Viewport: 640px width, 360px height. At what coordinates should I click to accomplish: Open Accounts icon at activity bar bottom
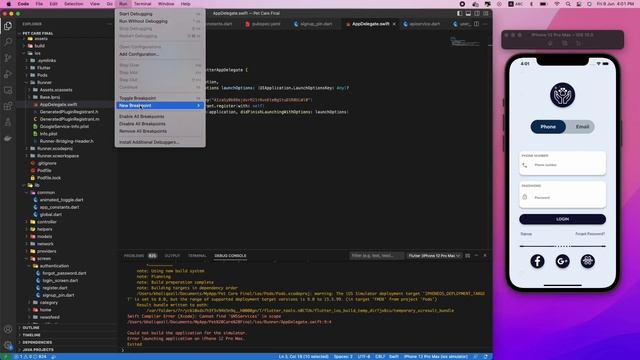[8, 329]
